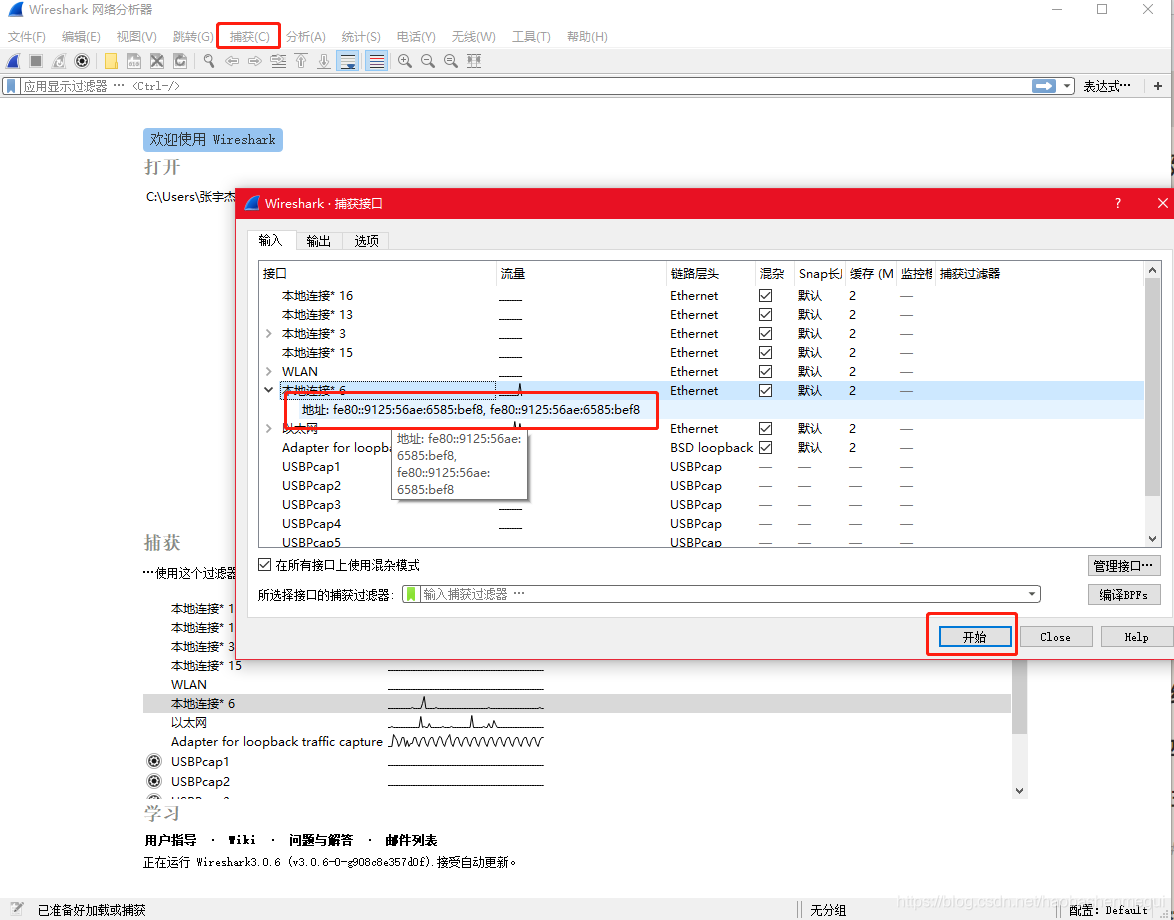Expand WLAN interface row in dialog

(269, 371)
